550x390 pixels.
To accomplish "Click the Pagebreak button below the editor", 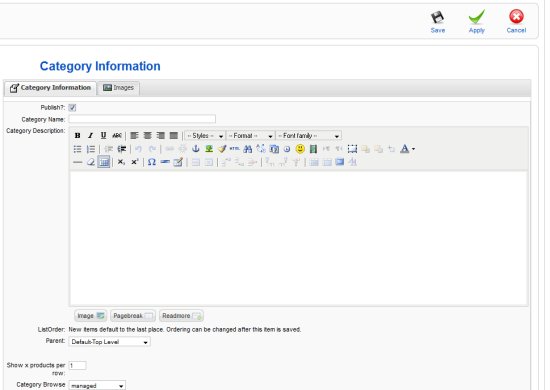I will (133, 316).
